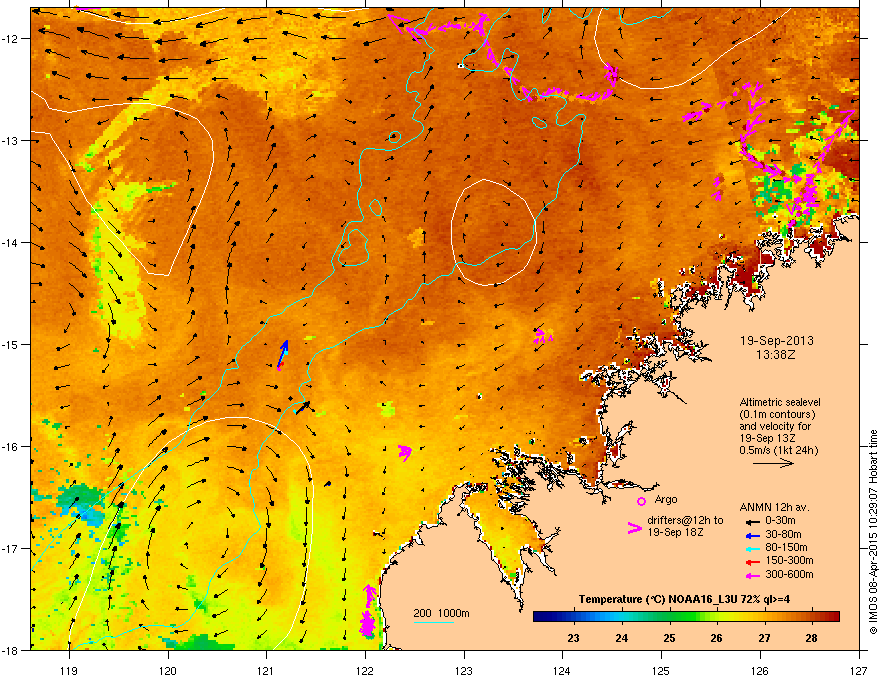Click the date label 19-Sep-2013
Screen dimensions: 880x680
point(777,341)
